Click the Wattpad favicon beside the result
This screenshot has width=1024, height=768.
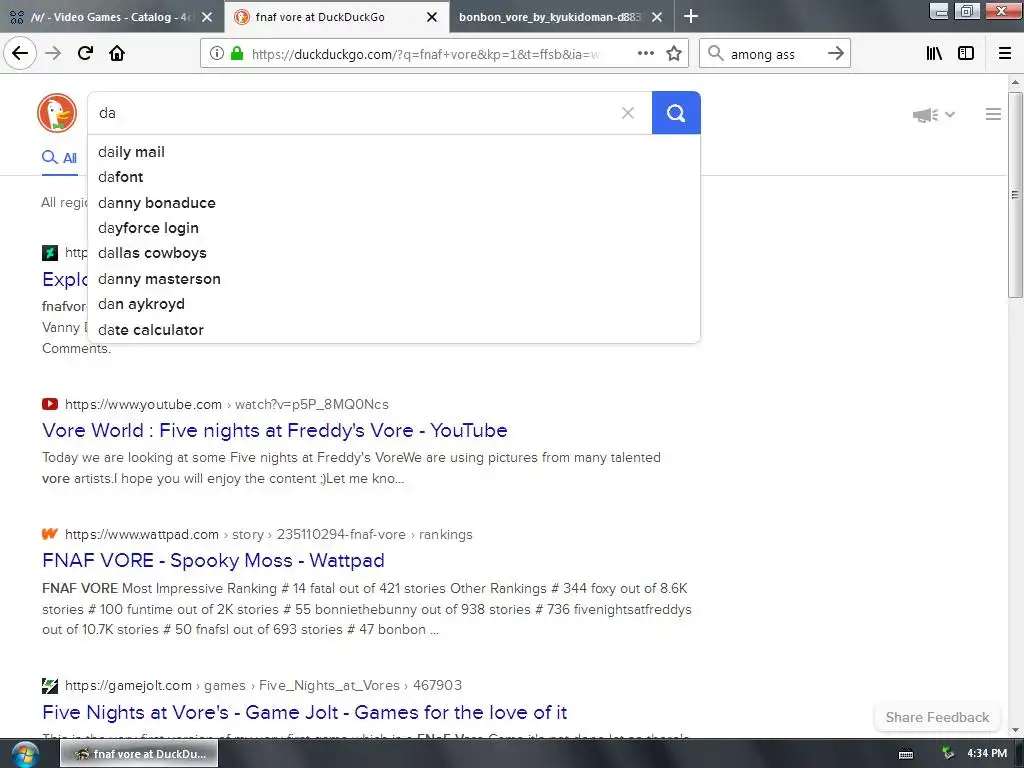(x=50, y=534)
